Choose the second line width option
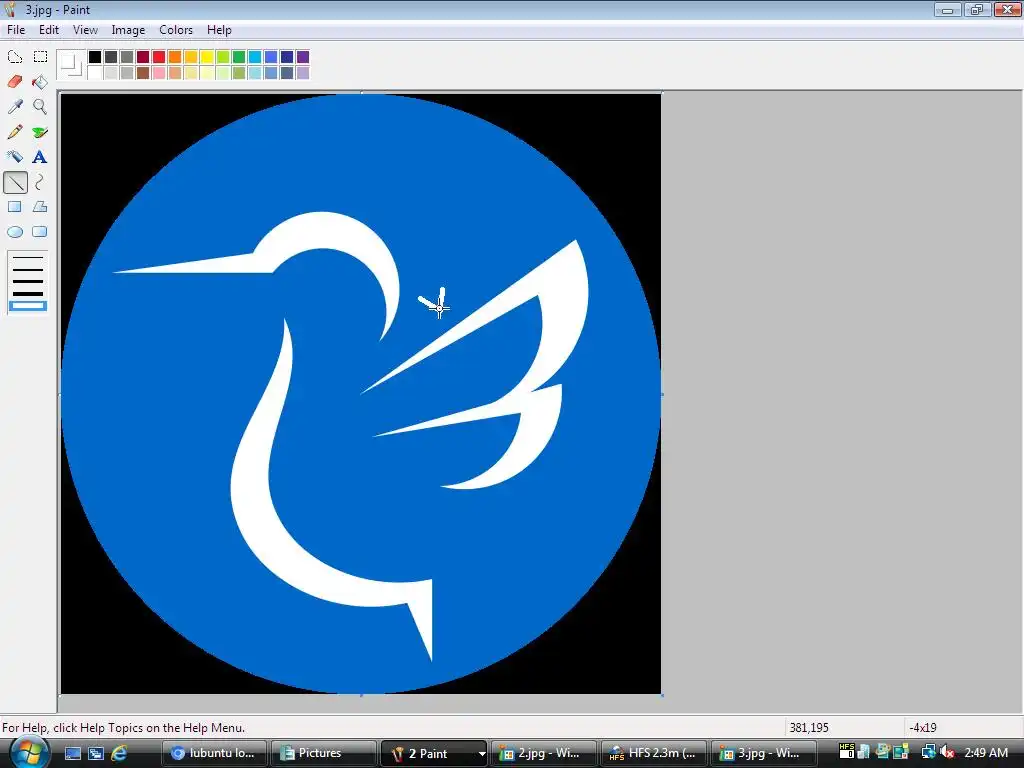The height and width of the screenshot is (768, 1024). pyautogui.click(x=27, y=269)
